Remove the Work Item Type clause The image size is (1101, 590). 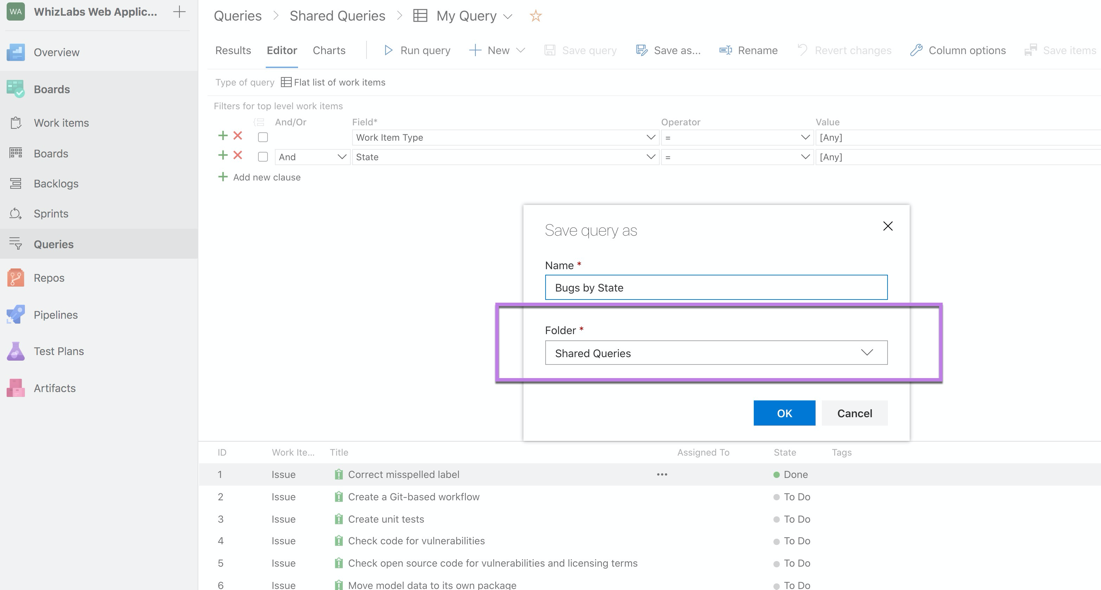click(238, 136)
